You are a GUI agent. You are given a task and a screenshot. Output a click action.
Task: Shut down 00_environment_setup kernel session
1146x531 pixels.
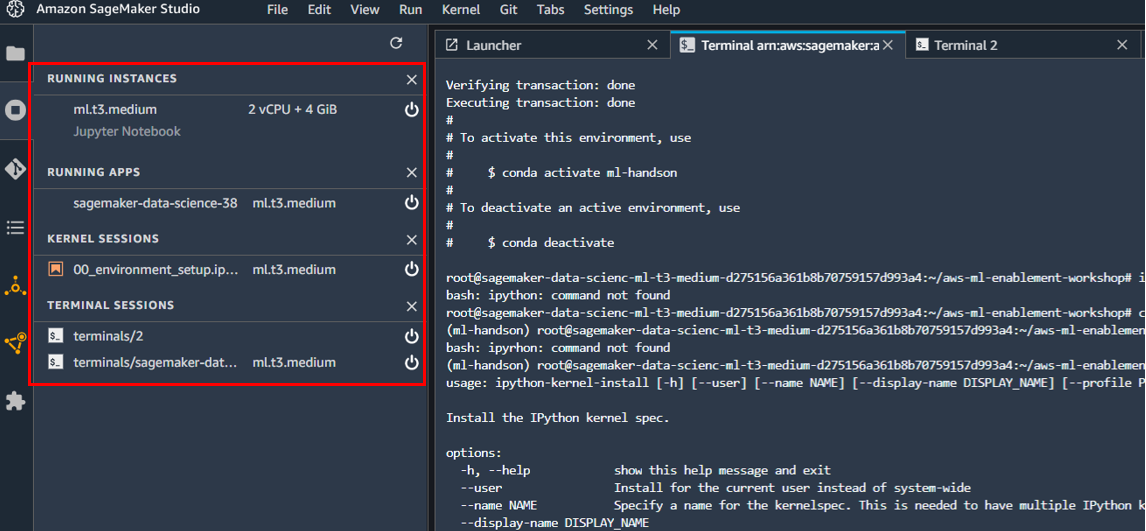(411, 270)
